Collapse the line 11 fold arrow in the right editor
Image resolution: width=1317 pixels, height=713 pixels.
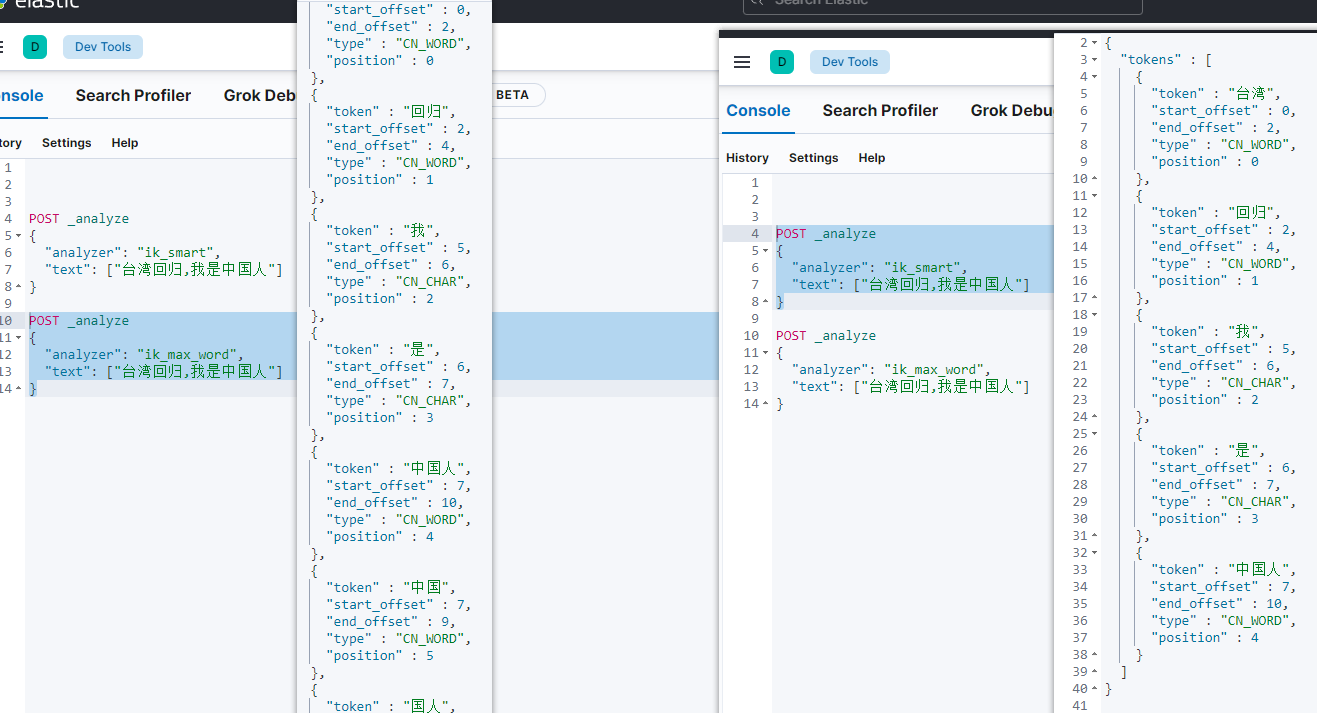767,353
